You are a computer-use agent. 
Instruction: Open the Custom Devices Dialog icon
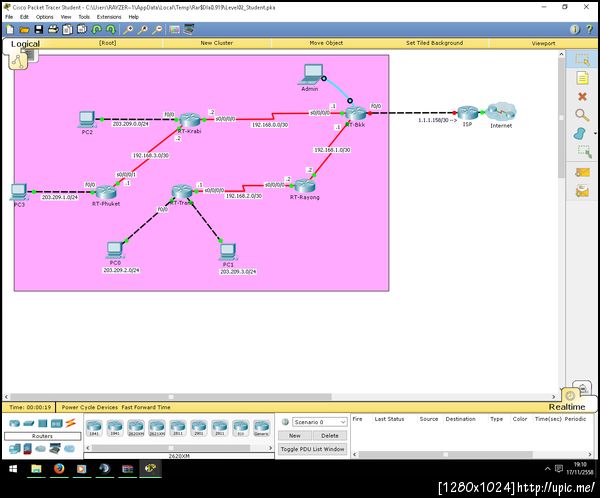click(189, 29)
